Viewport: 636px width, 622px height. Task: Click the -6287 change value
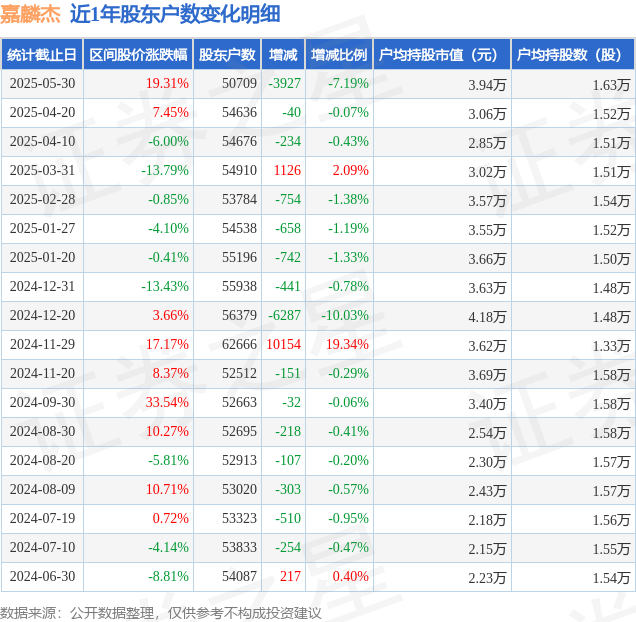284,316
